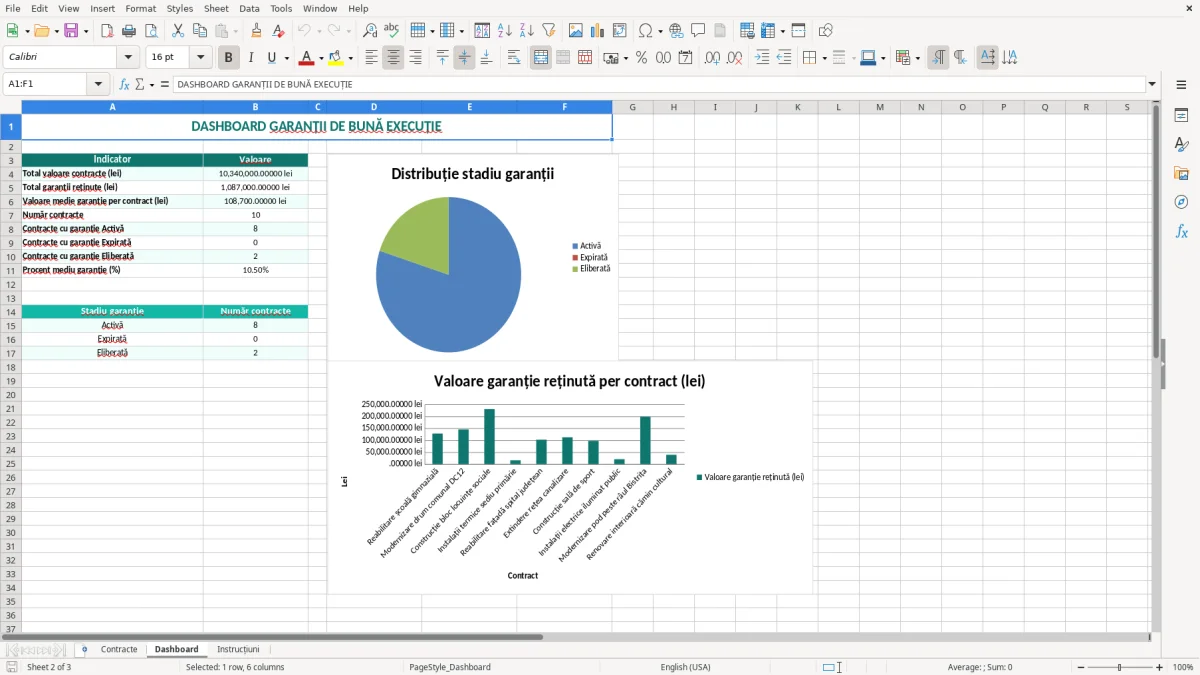Sort descending Z to A
The image size is (1200, 675).
tap(526, 31)
